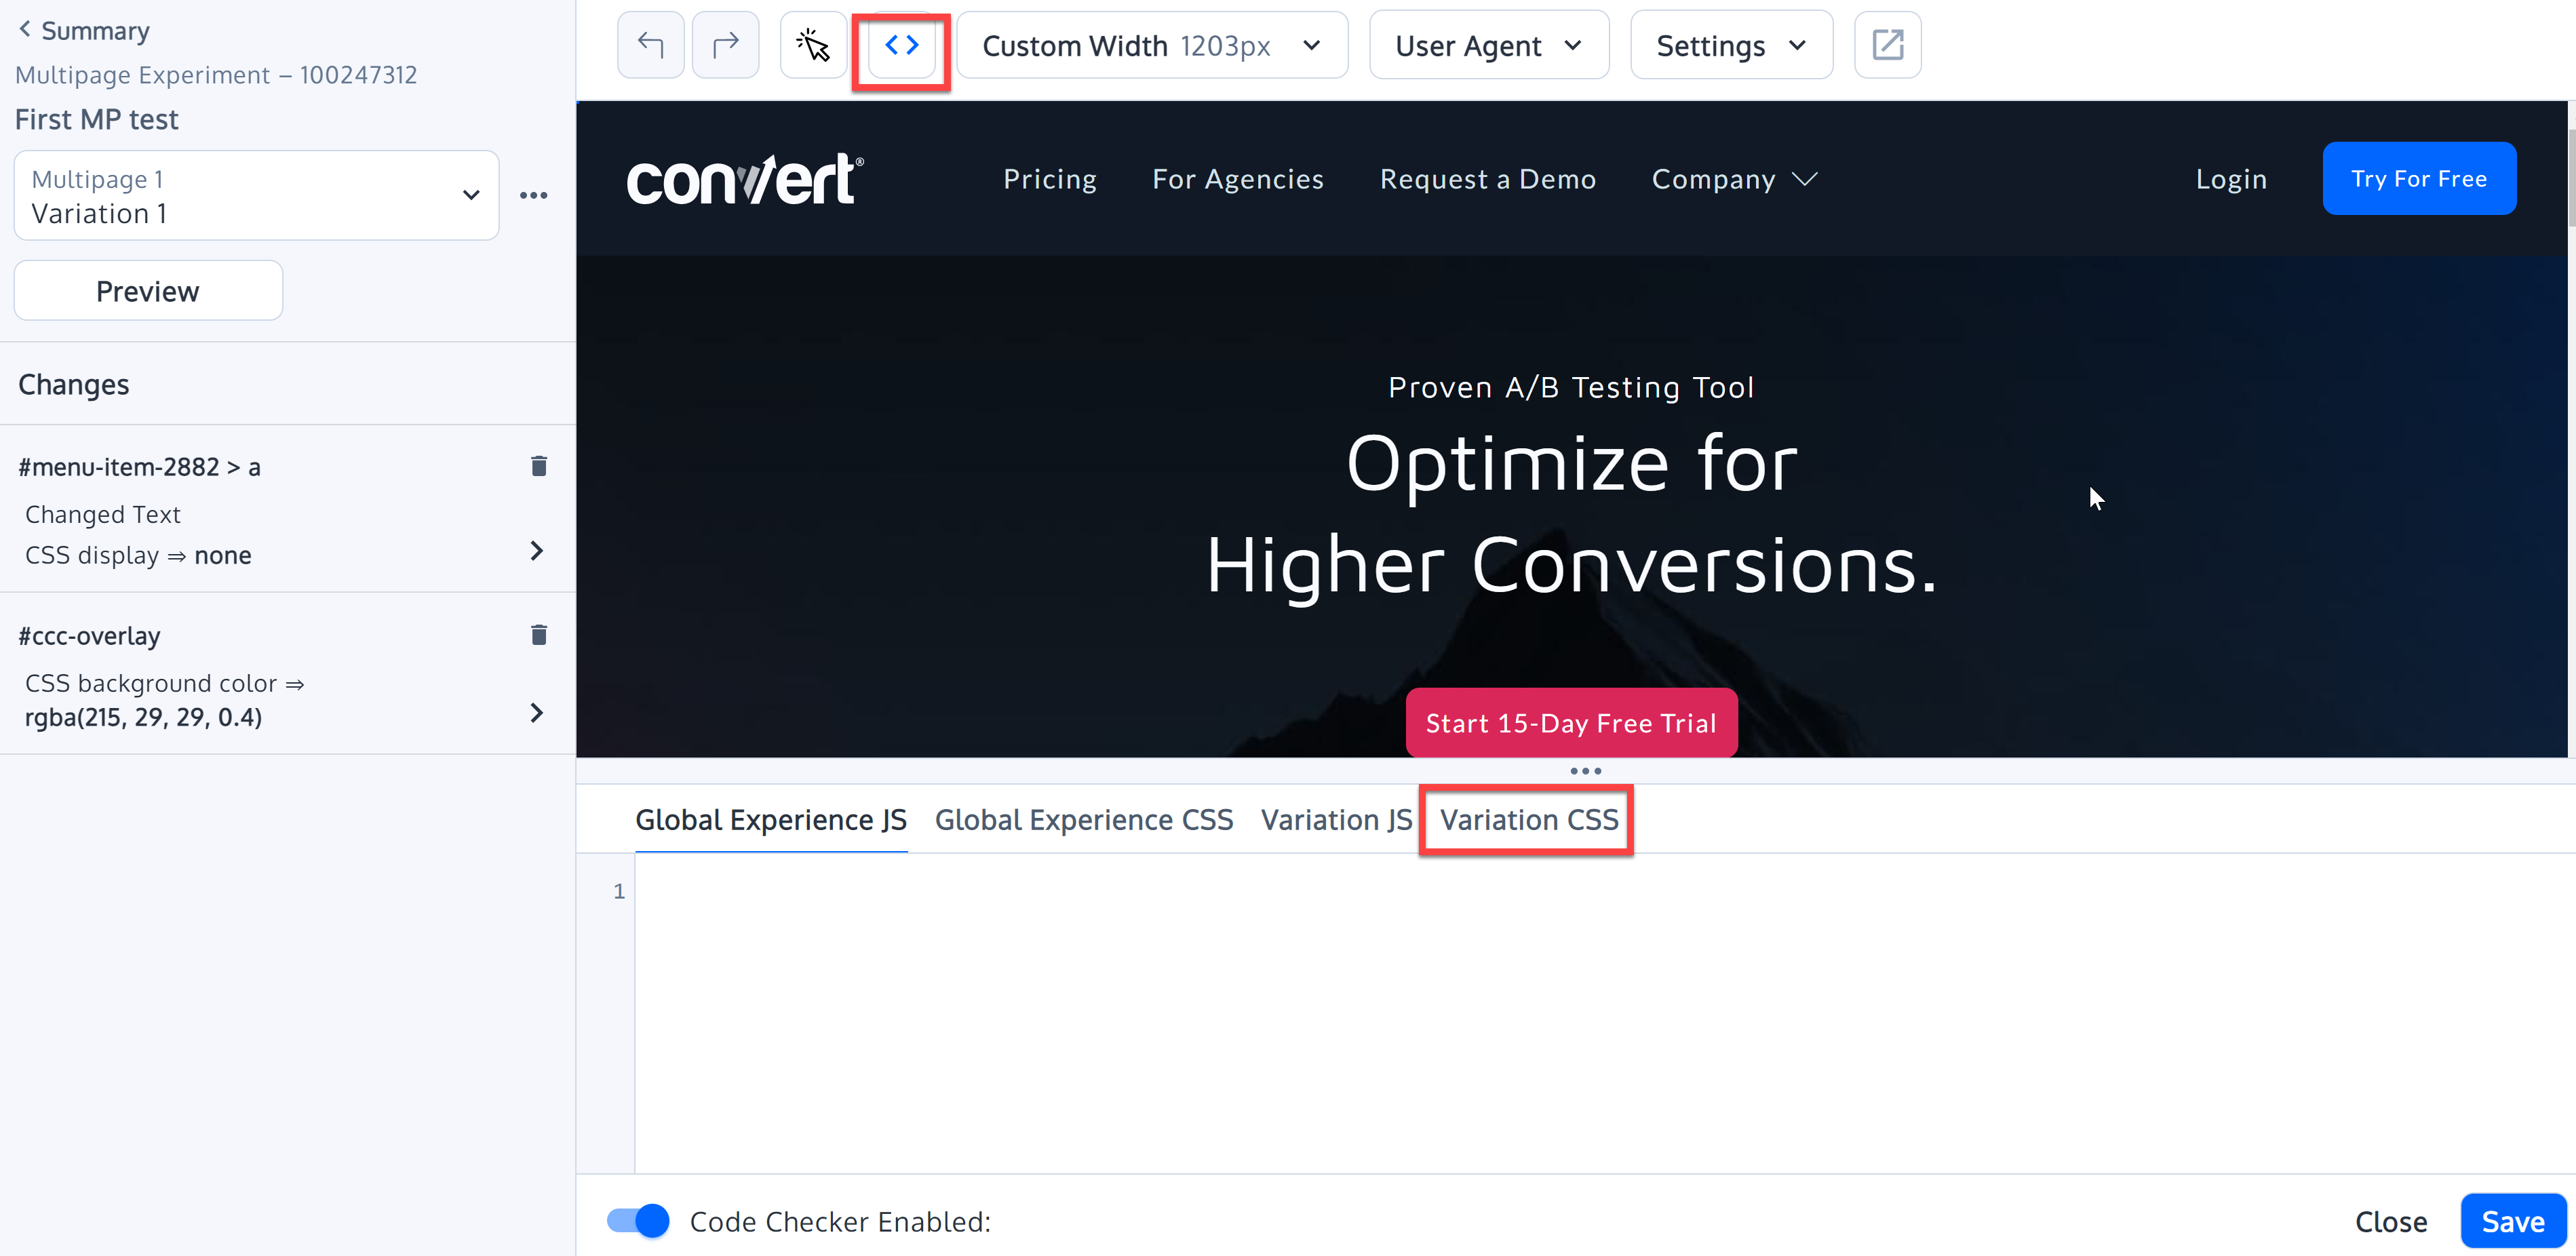The width and height of the screenshot is (2576, 1256).
Task: Expand the Settings dropdown
Action: [x=1730, y=44]
